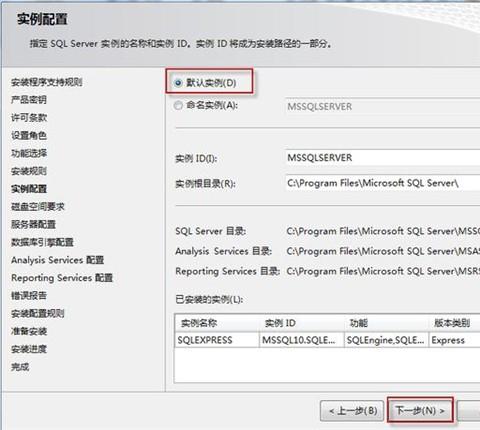The height and width of the screenshot is (430, 480).
Task: Go back with 上一步(B) button
Action: click(x=352, y=411)
